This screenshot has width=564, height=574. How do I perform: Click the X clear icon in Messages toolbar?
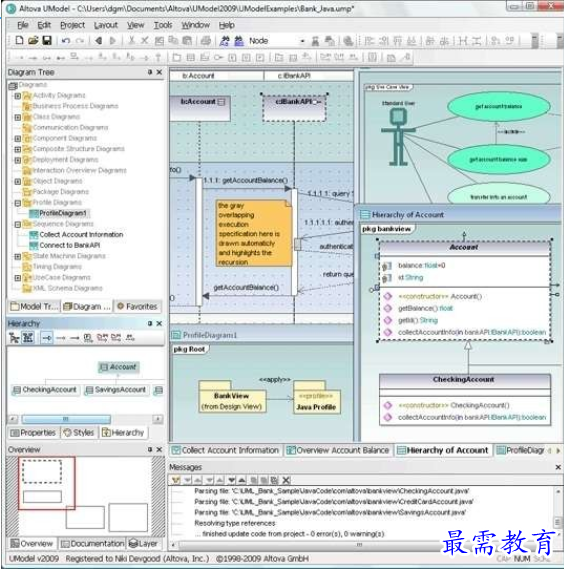point(287,480)
